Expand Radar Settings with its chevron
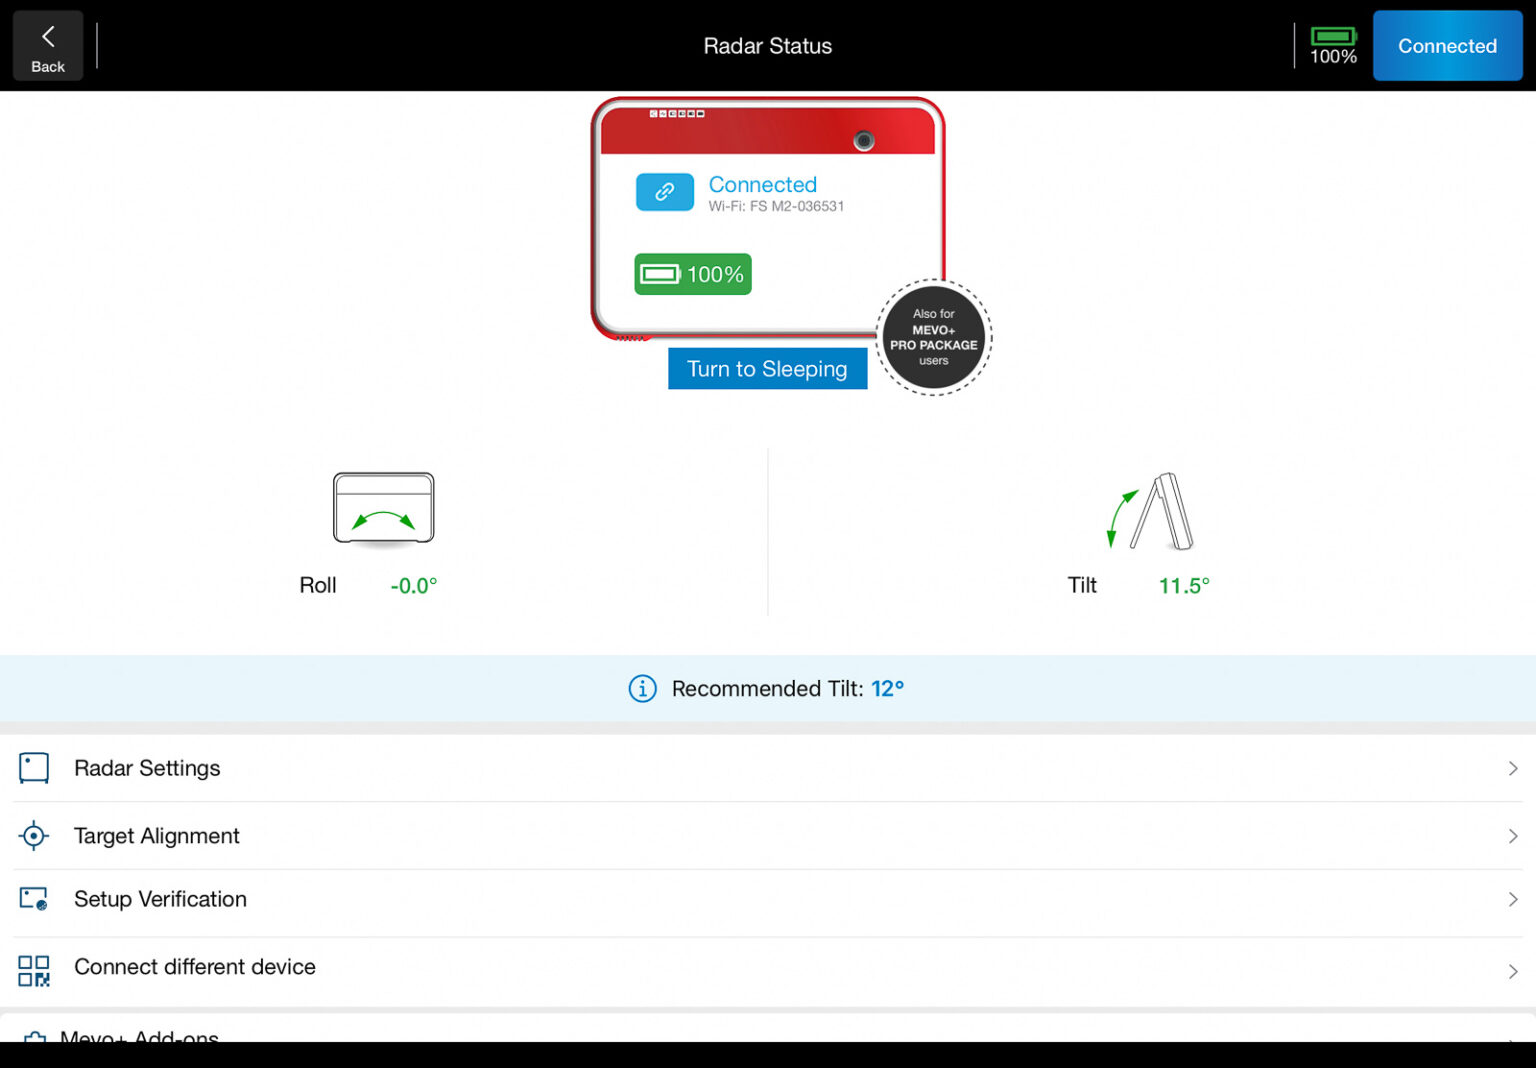 tap(1512, 768)
